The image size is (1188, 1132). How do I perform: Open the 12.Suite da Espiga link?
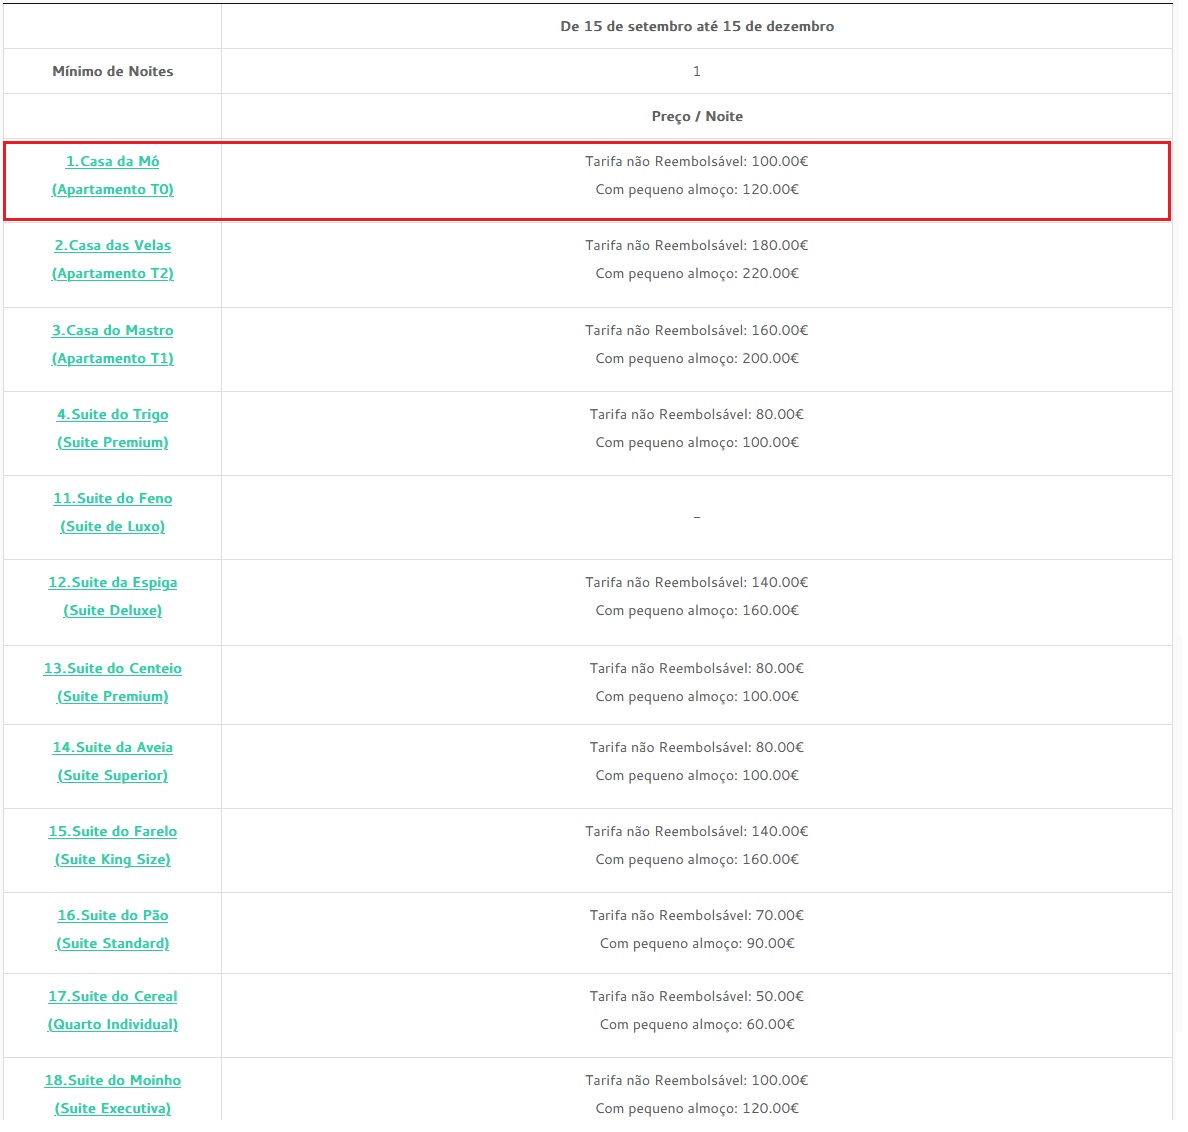pyautogui.click(x=113, y=583)
